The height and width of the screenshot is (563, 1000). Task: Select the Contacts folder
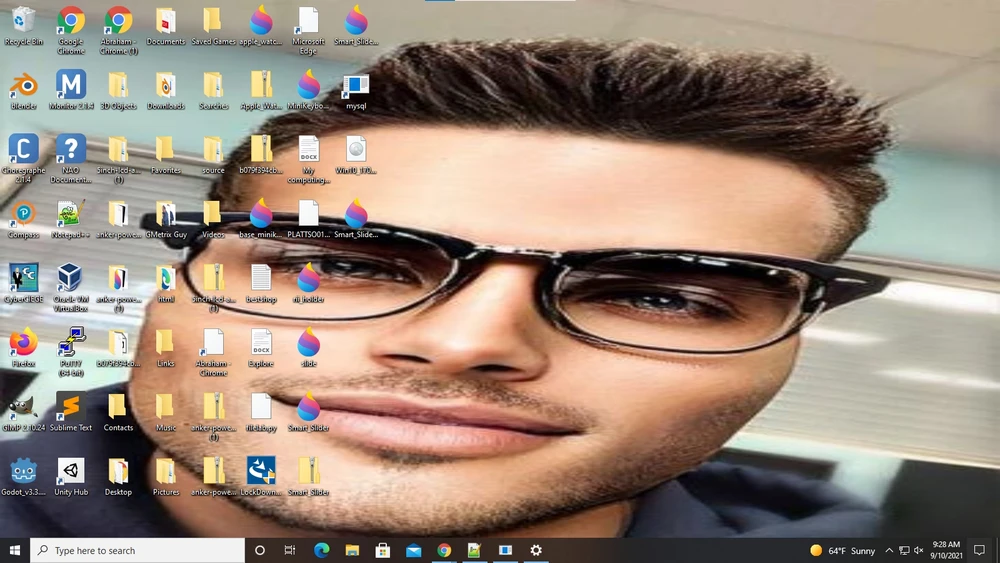tap(119, 413)
